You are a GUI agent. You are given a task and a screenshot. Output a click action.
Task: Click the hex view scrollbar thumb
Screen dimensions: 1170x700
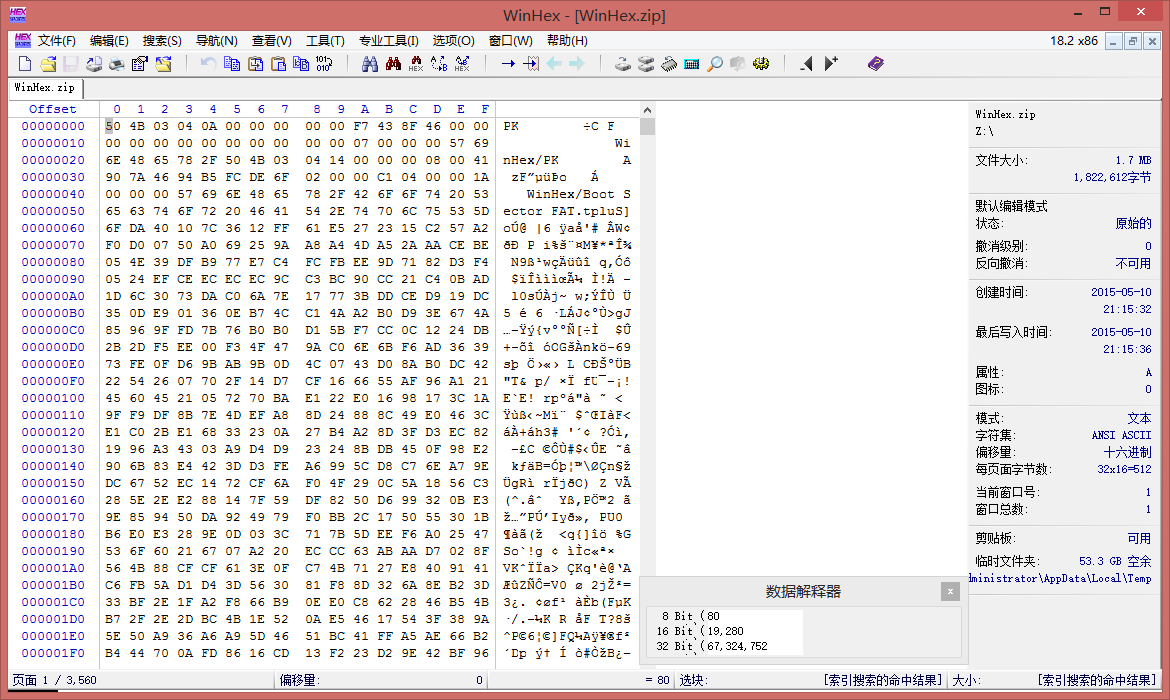647,126
